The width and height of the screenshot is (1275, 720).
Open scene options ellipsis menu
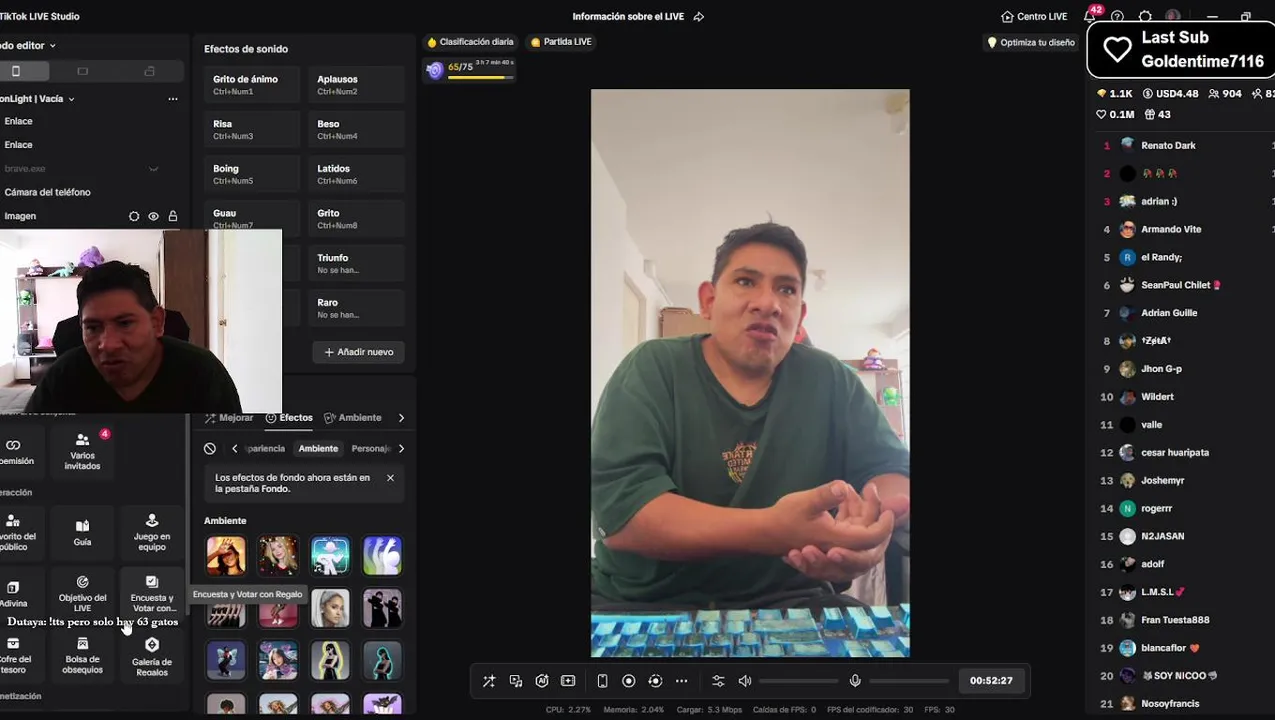173,99
